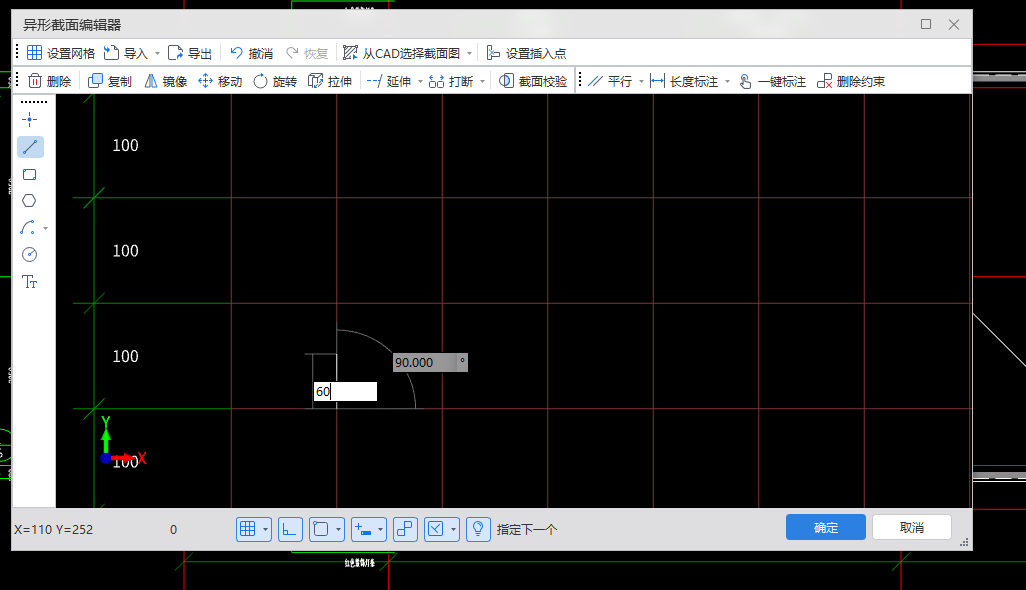Expand the 长度标注 dropdown arrow

(727, 82)
